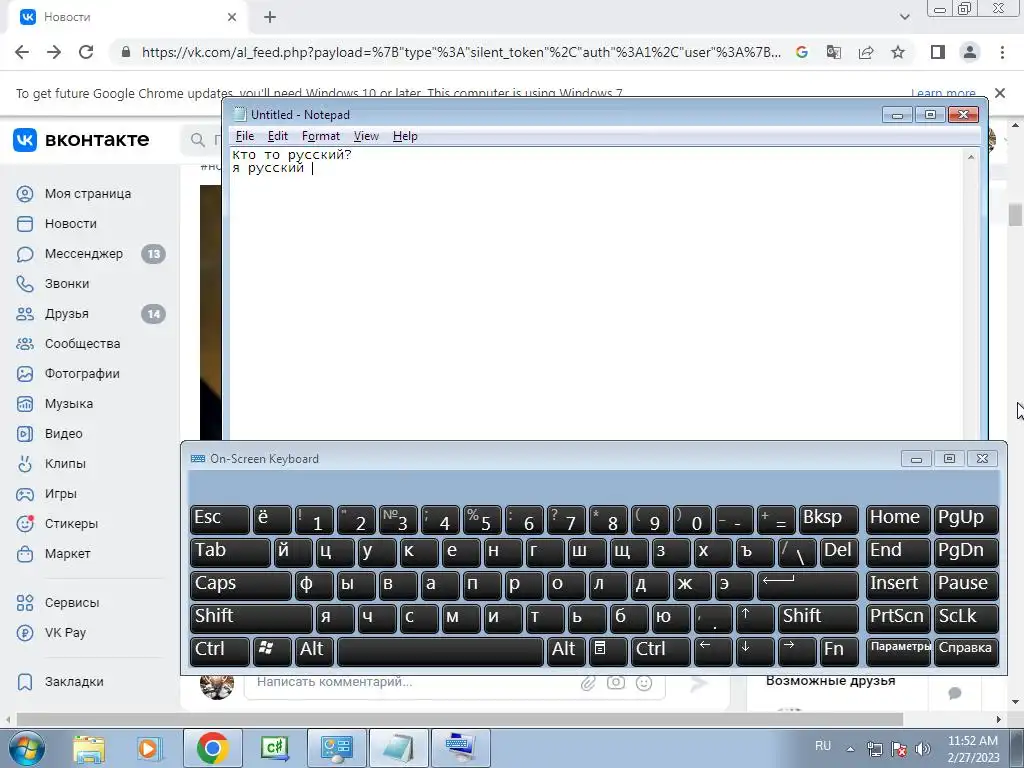
Task: Show hidden system tray icons arrow
Action: click(x=850, y=748)
